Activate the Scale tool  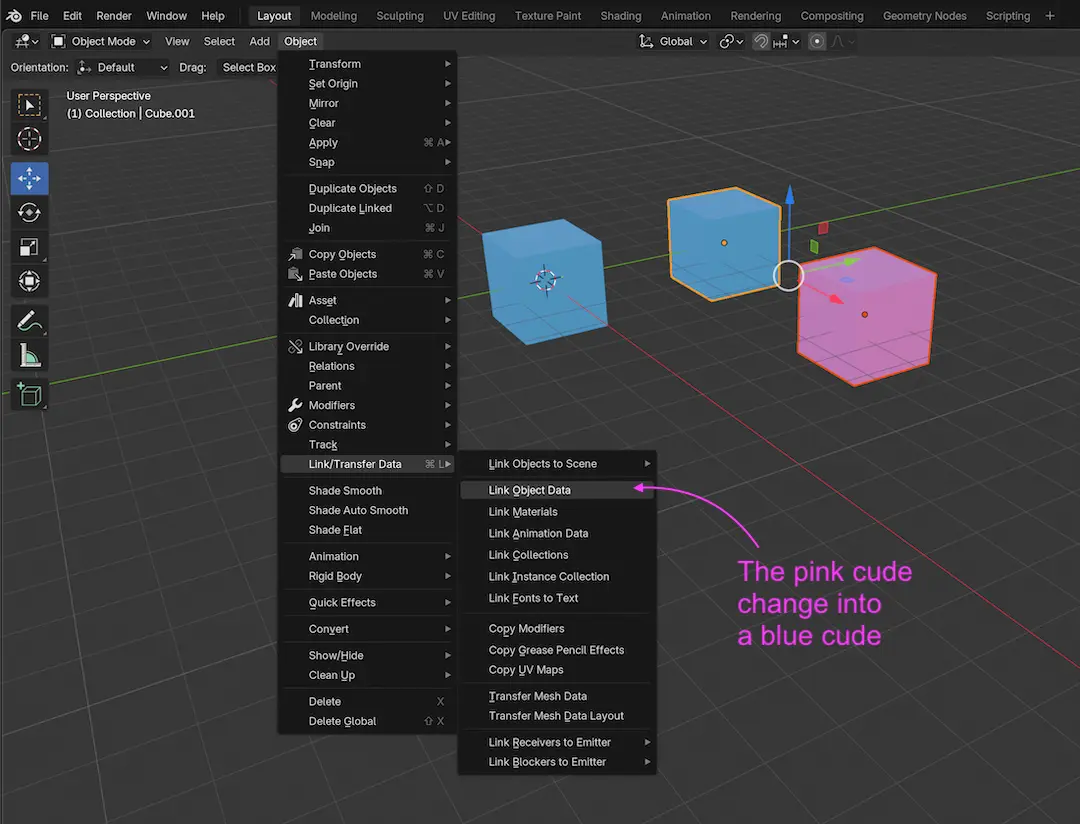click(29, 247)
